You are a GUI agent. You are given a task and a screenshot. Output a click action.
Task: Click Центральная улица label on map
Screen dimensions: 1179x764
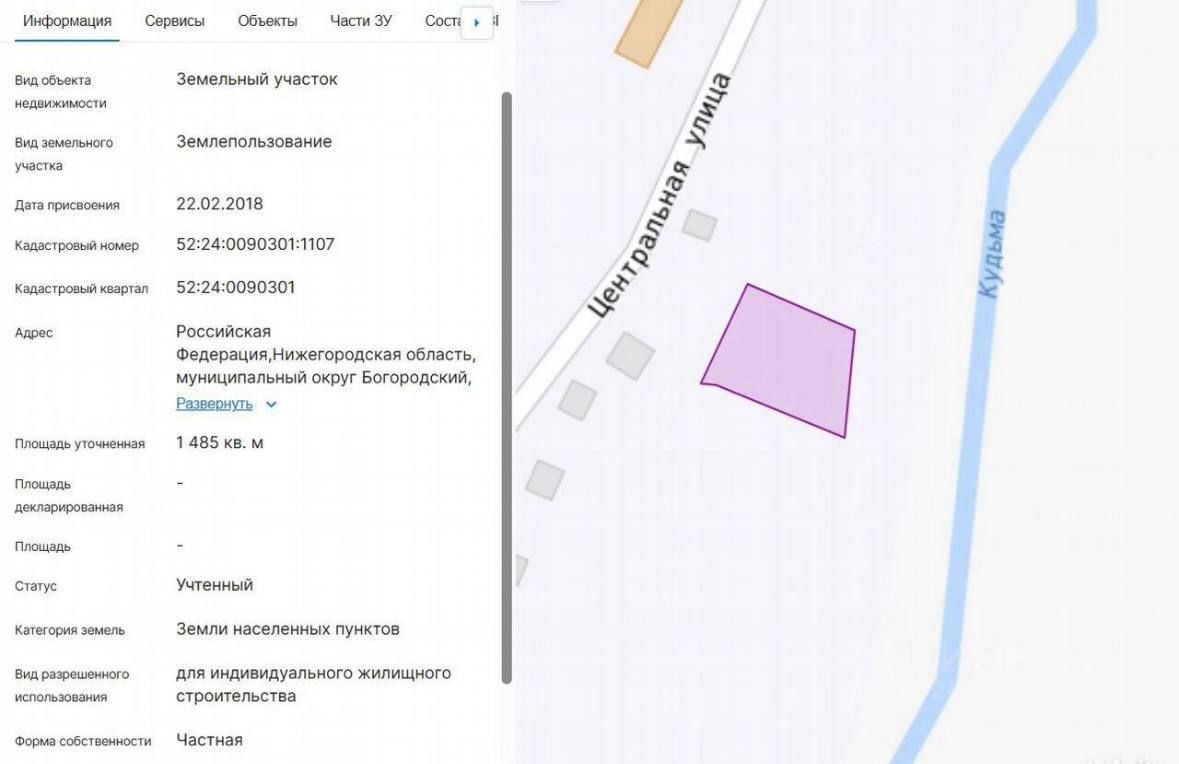click(x=659, y=196)
